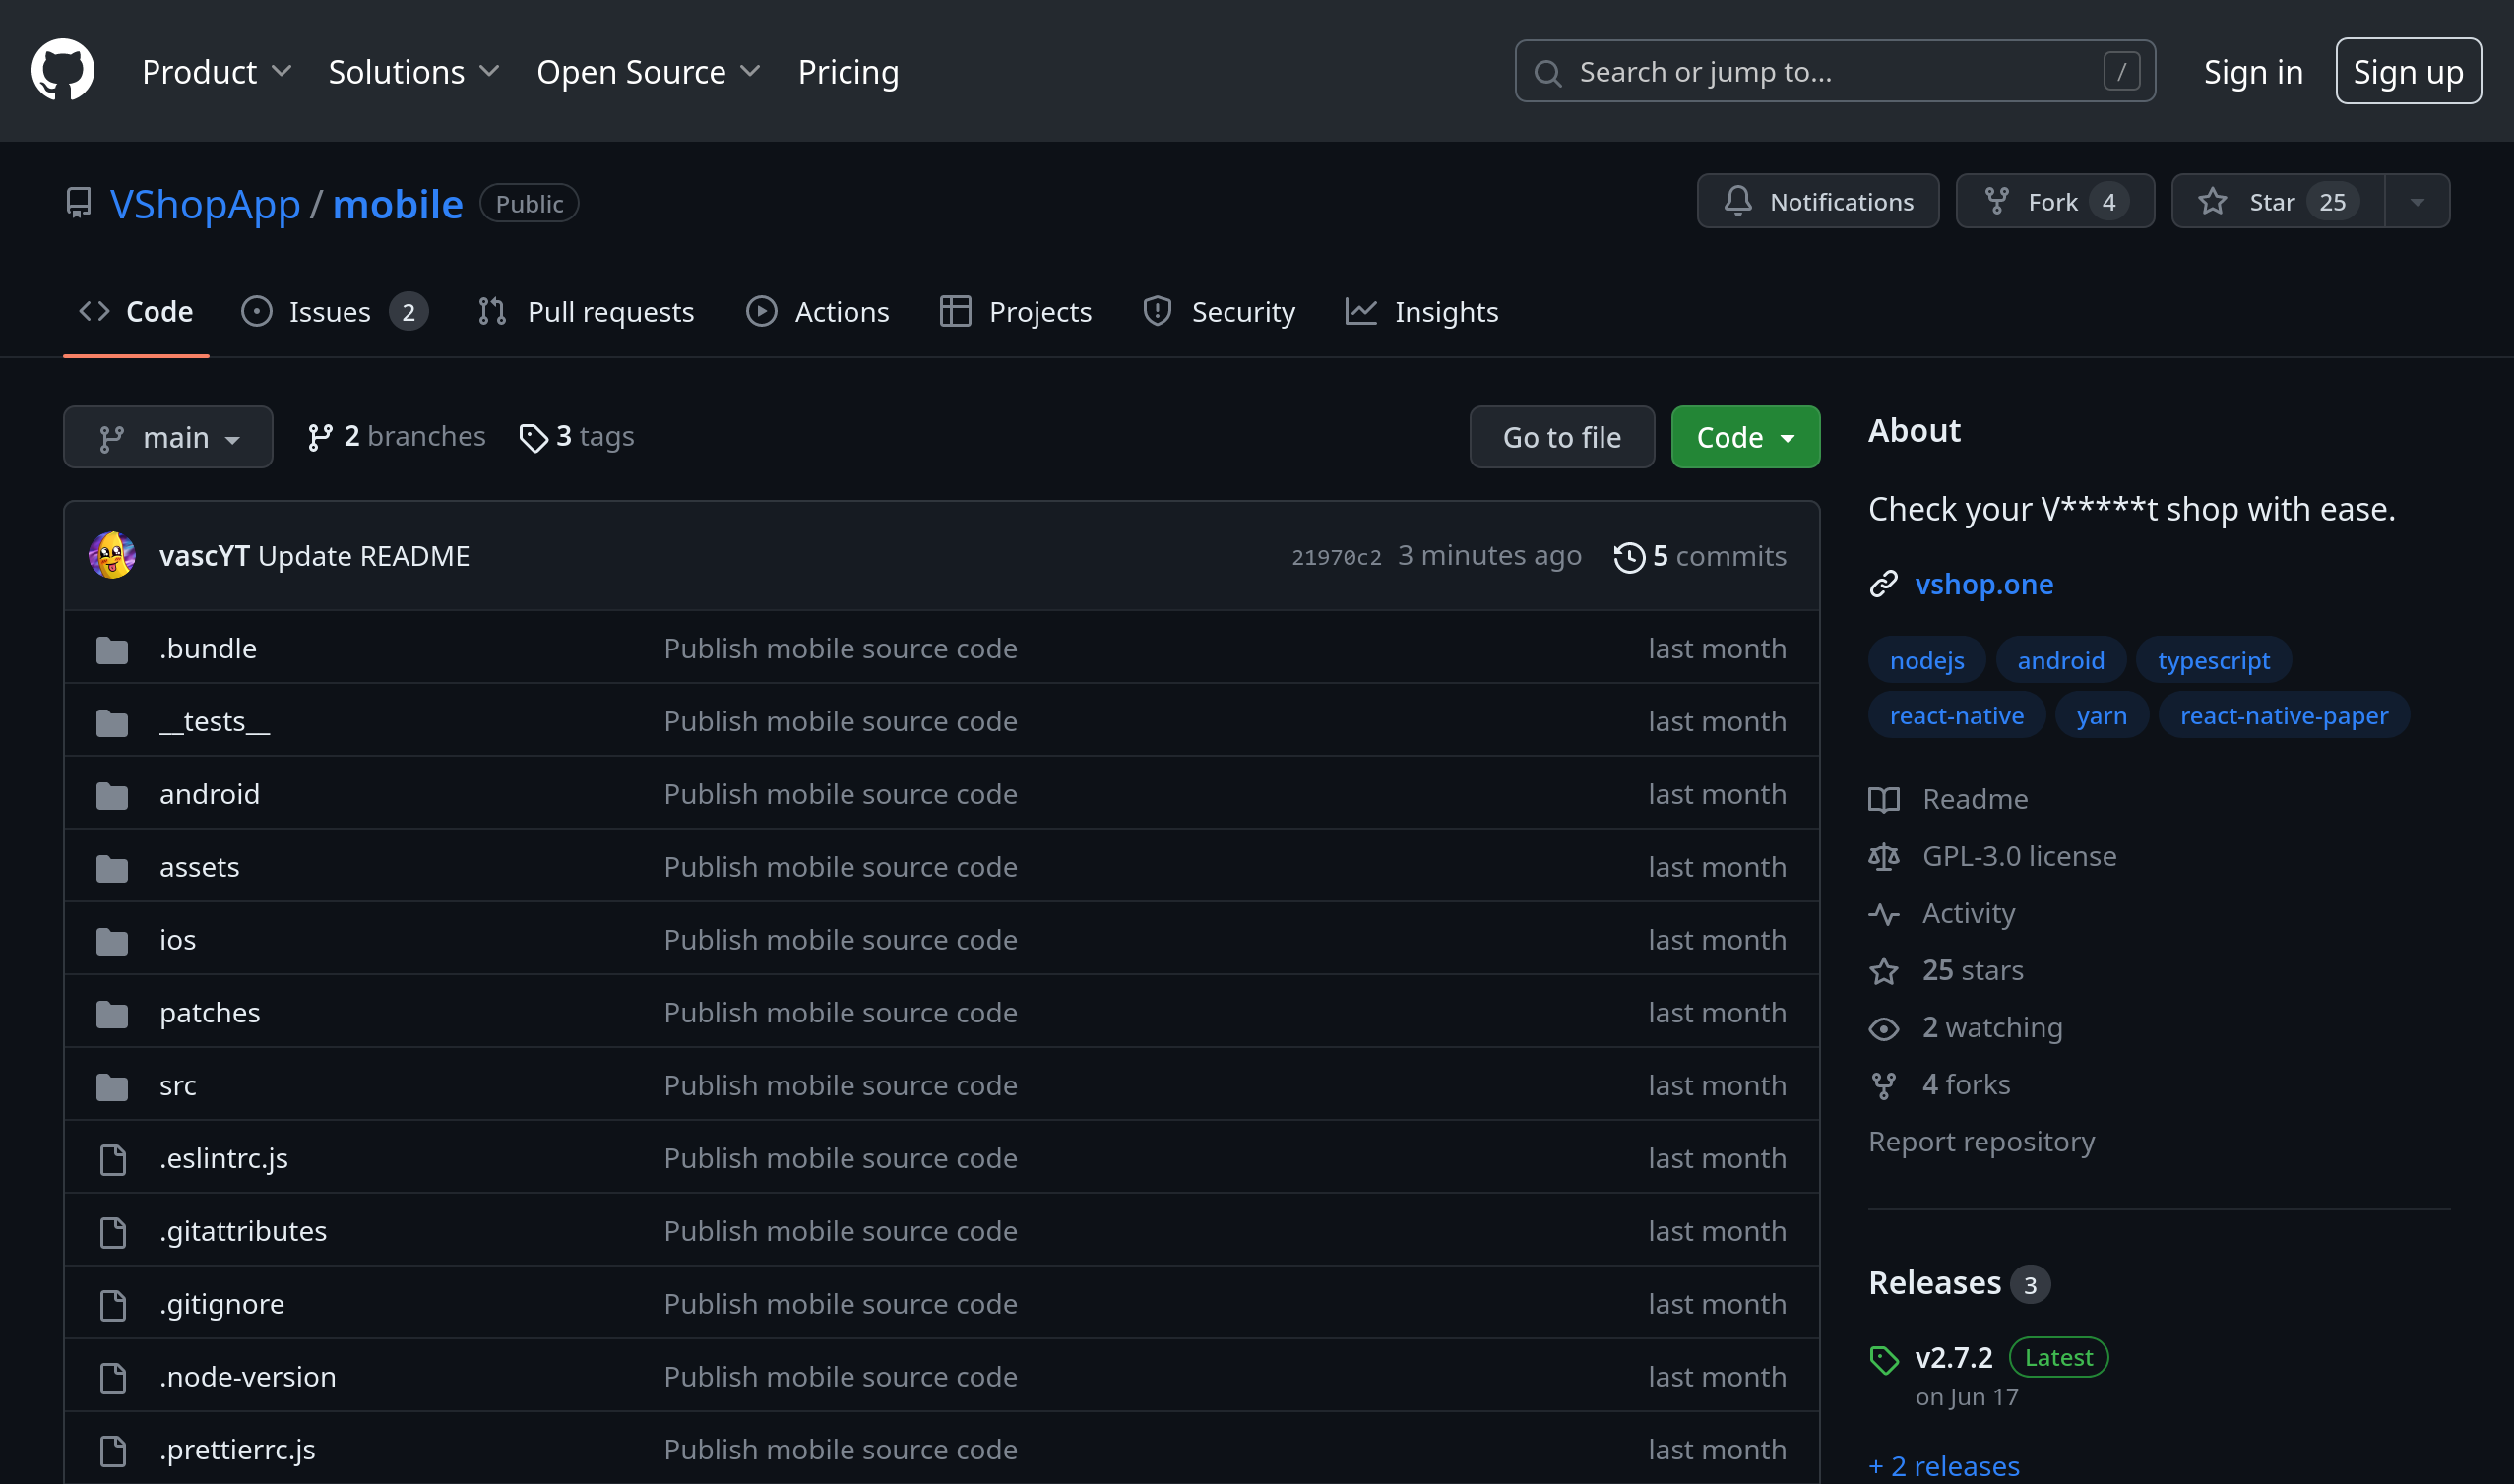Click the Notifications bell icon

[x=1738, y=200]
